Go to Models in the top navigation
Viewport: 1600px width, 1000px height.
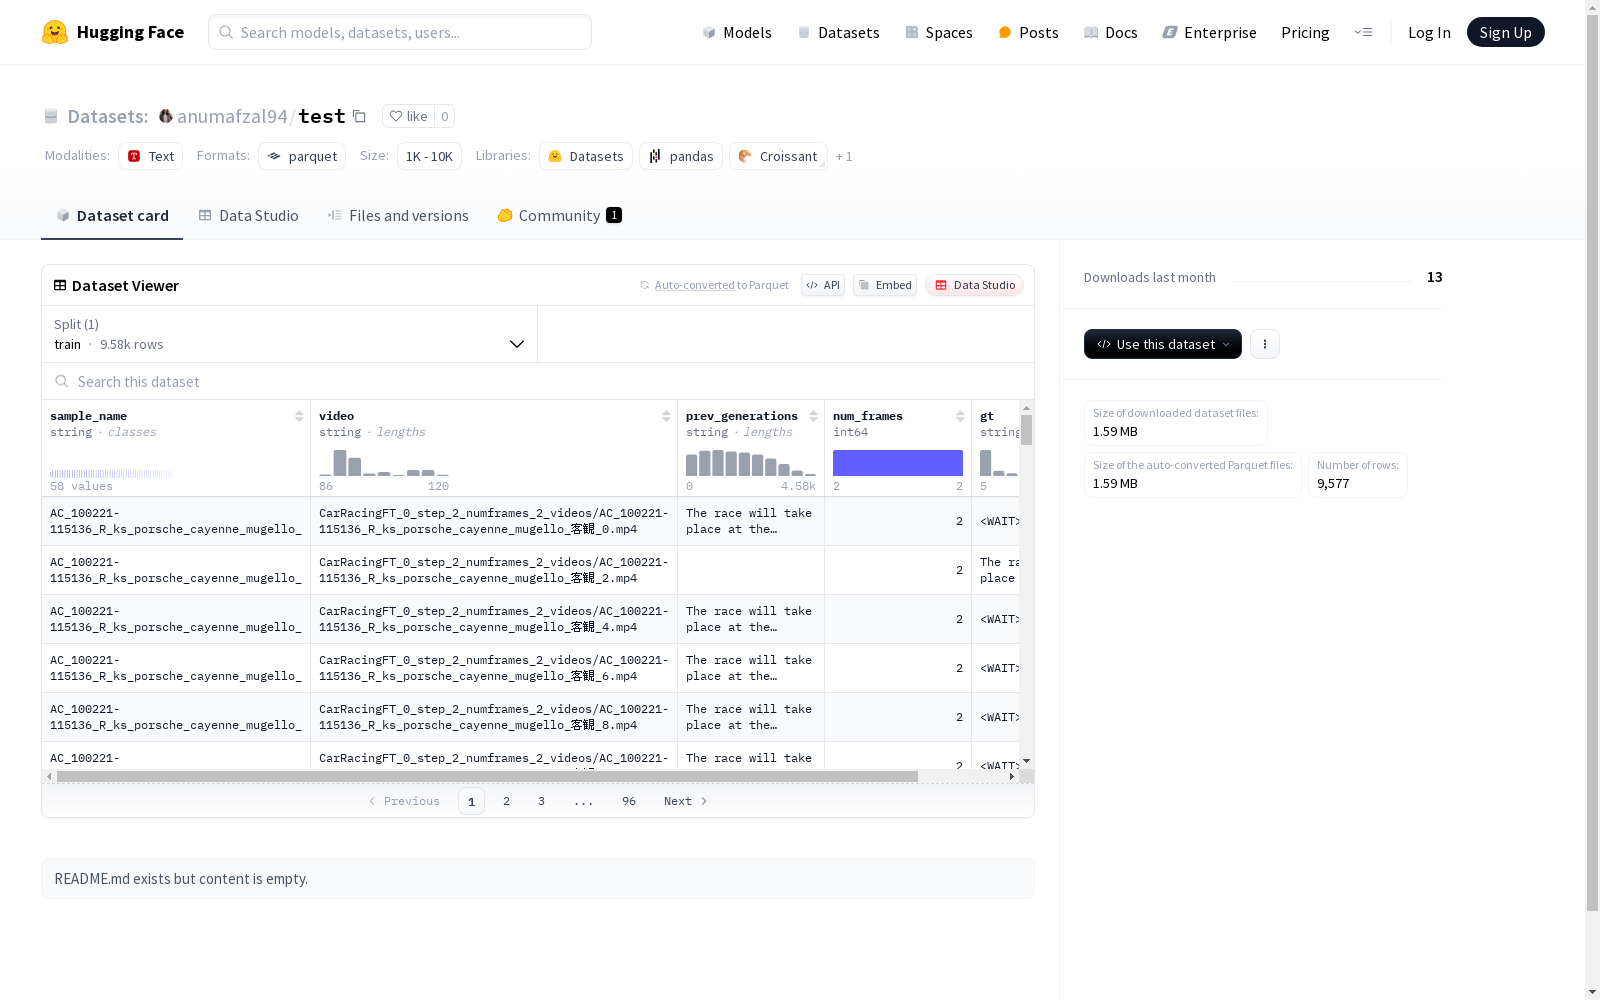(737, 32)
